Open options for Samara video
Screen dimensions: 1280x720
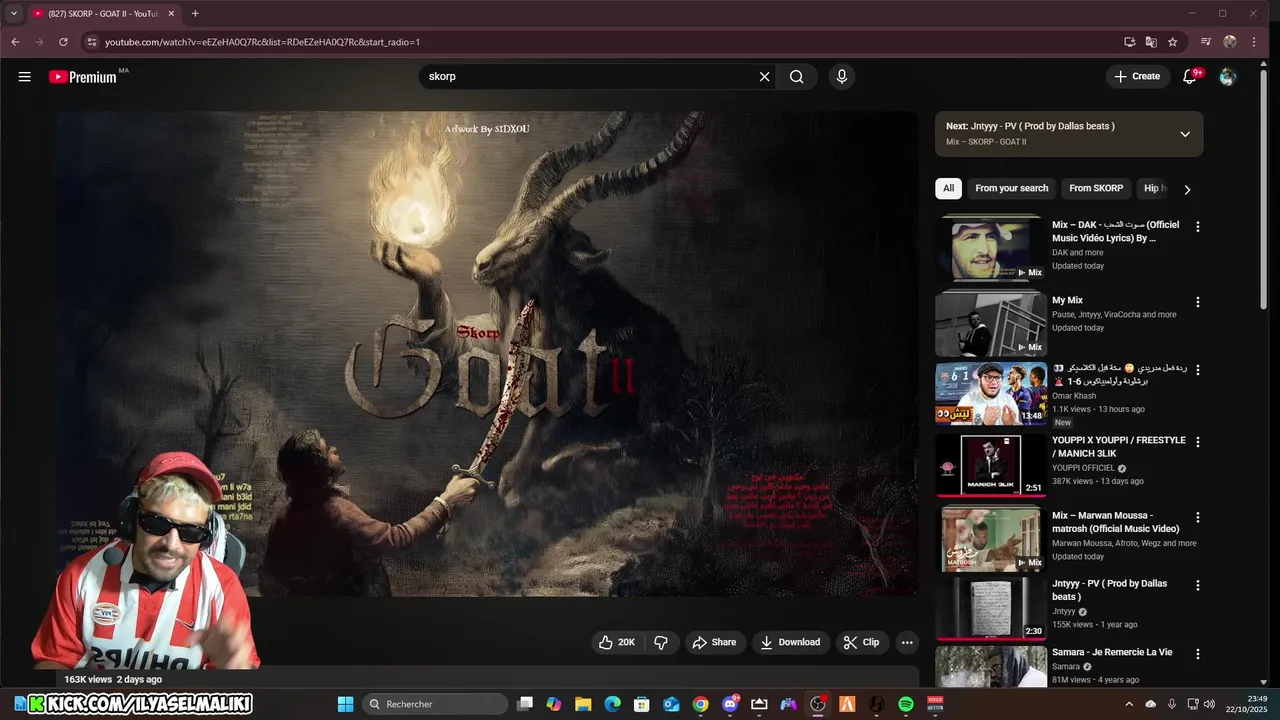(1198, 654)
